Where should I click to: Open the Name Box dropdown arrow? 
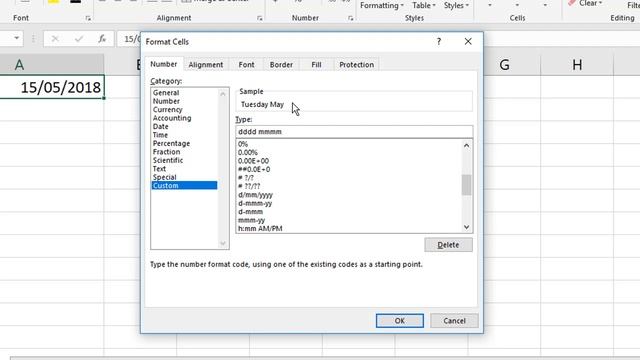[16, 38]
